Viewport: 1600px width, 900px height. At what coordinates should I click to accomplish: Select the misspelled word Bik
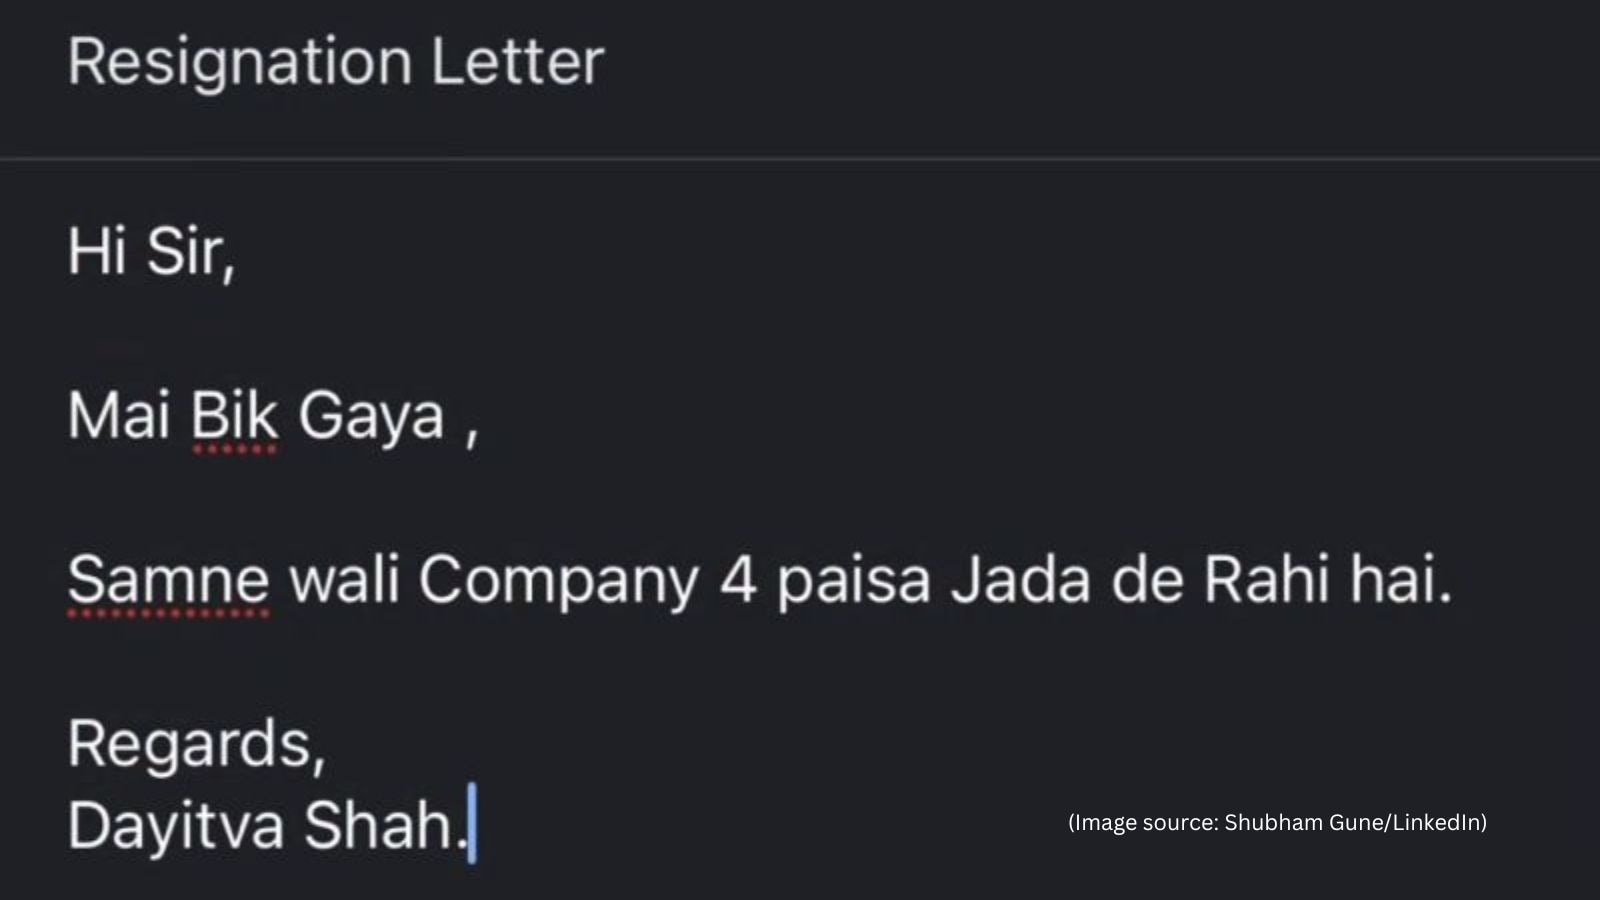click(x=234, y=416)
